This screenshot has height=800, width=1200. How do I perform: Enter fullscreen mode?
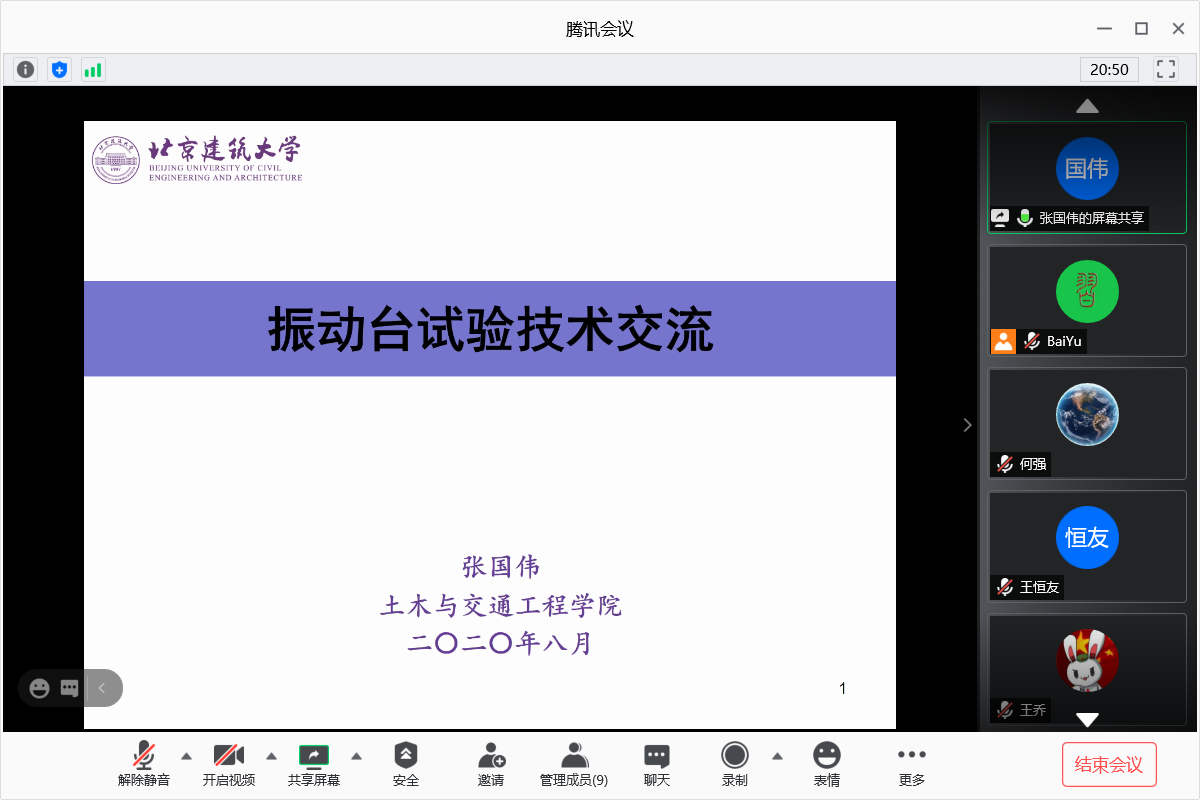(1165, 69)
